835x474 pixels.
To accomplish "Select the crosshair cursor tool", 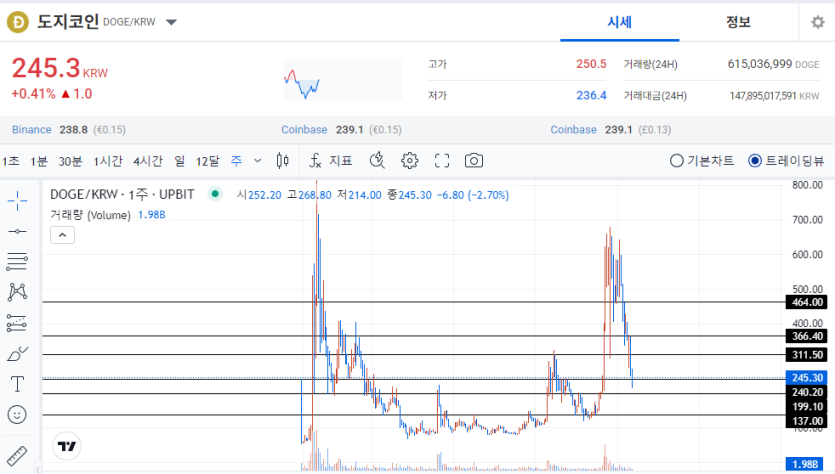I will (x=17, y=201).
